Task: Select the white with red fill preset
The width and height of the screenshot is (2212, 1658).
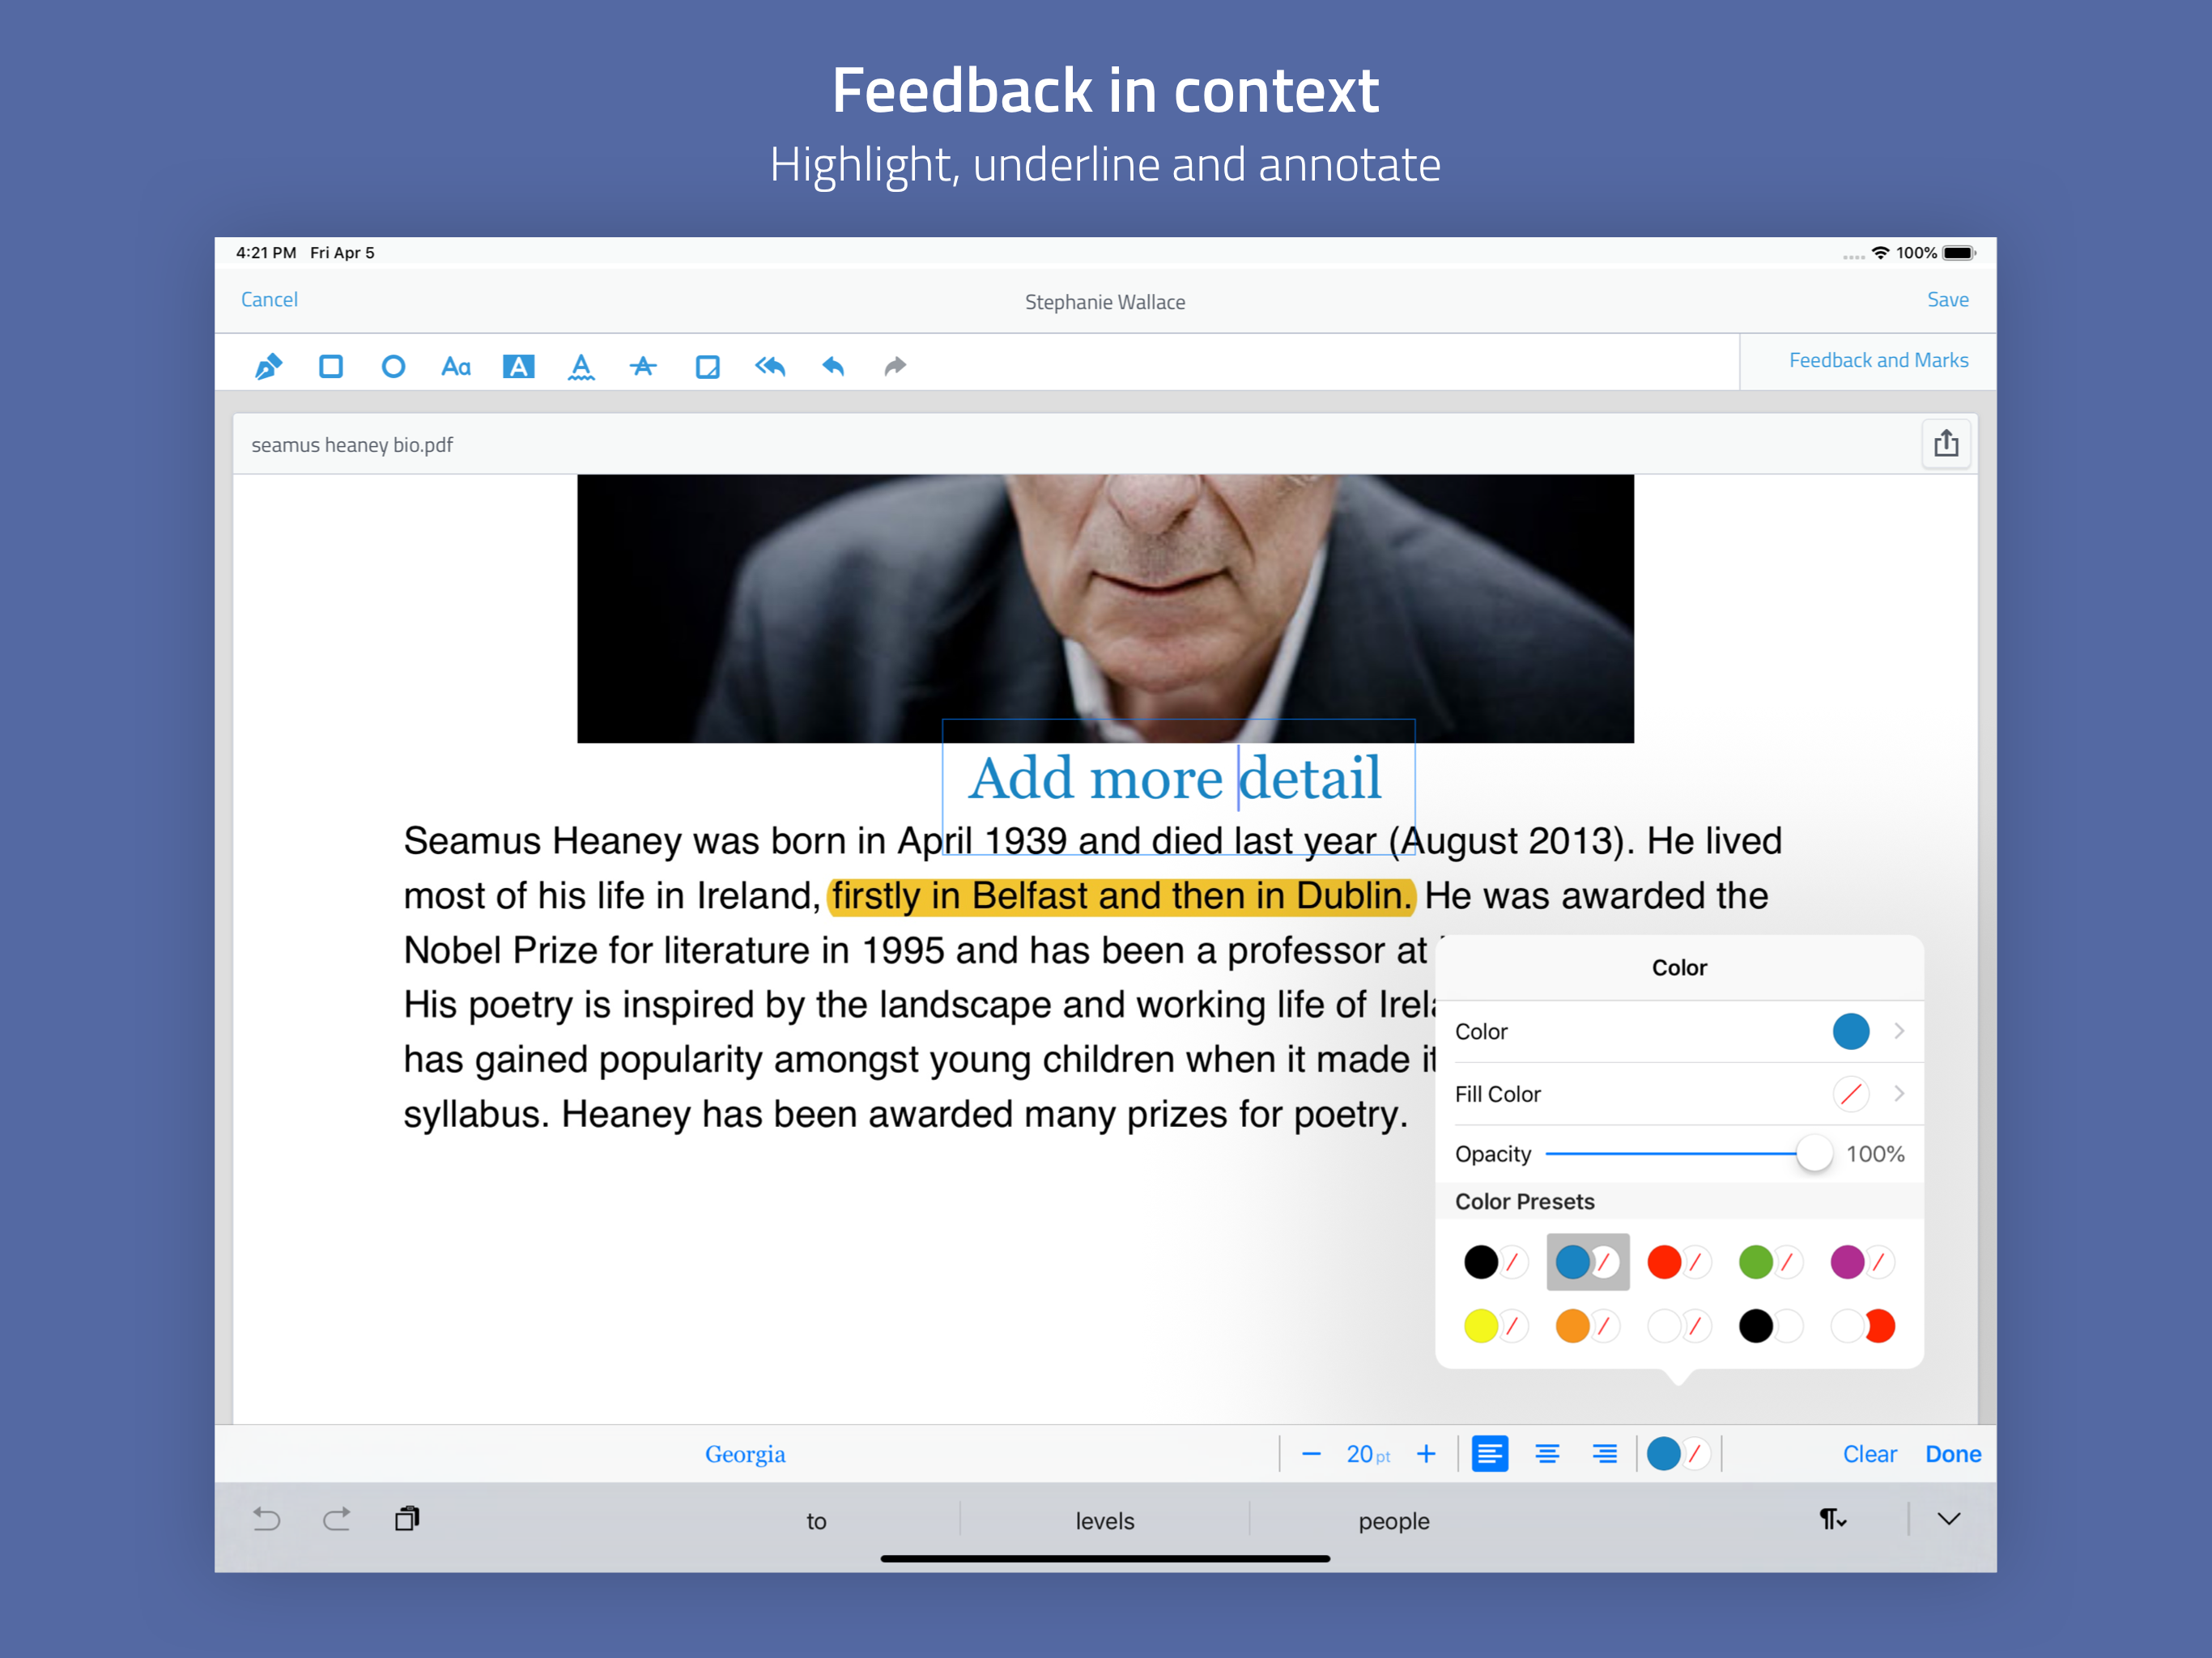Action: pyautogui.click(x=1862, y=1326)
